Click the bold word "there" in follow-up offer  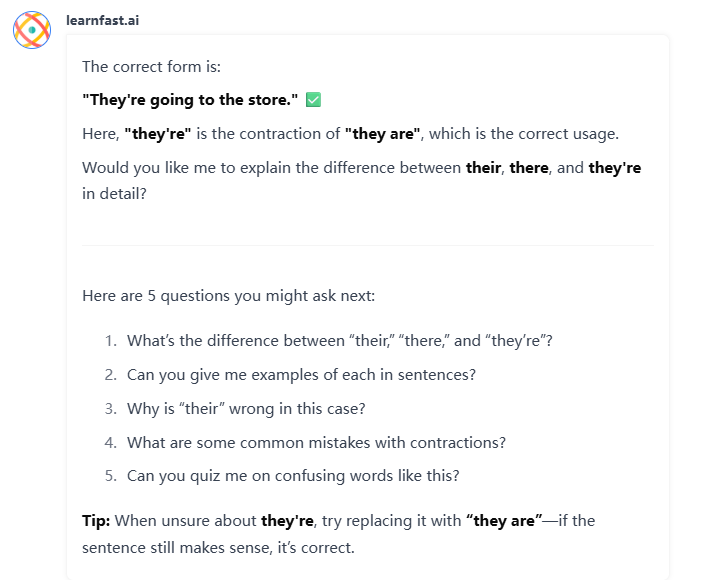[x=529, y=168]
